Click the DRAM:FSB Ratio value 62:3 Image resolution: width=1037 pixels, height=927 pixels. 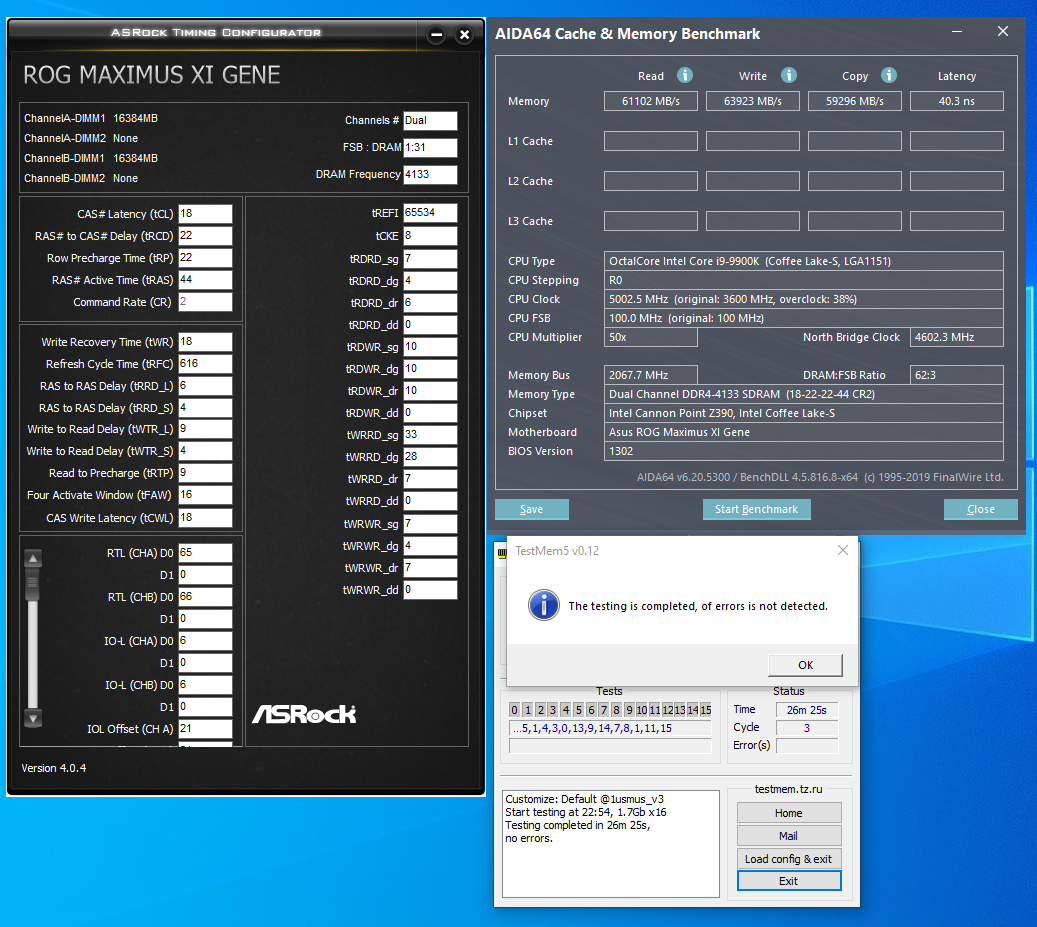tap(956, 375)
